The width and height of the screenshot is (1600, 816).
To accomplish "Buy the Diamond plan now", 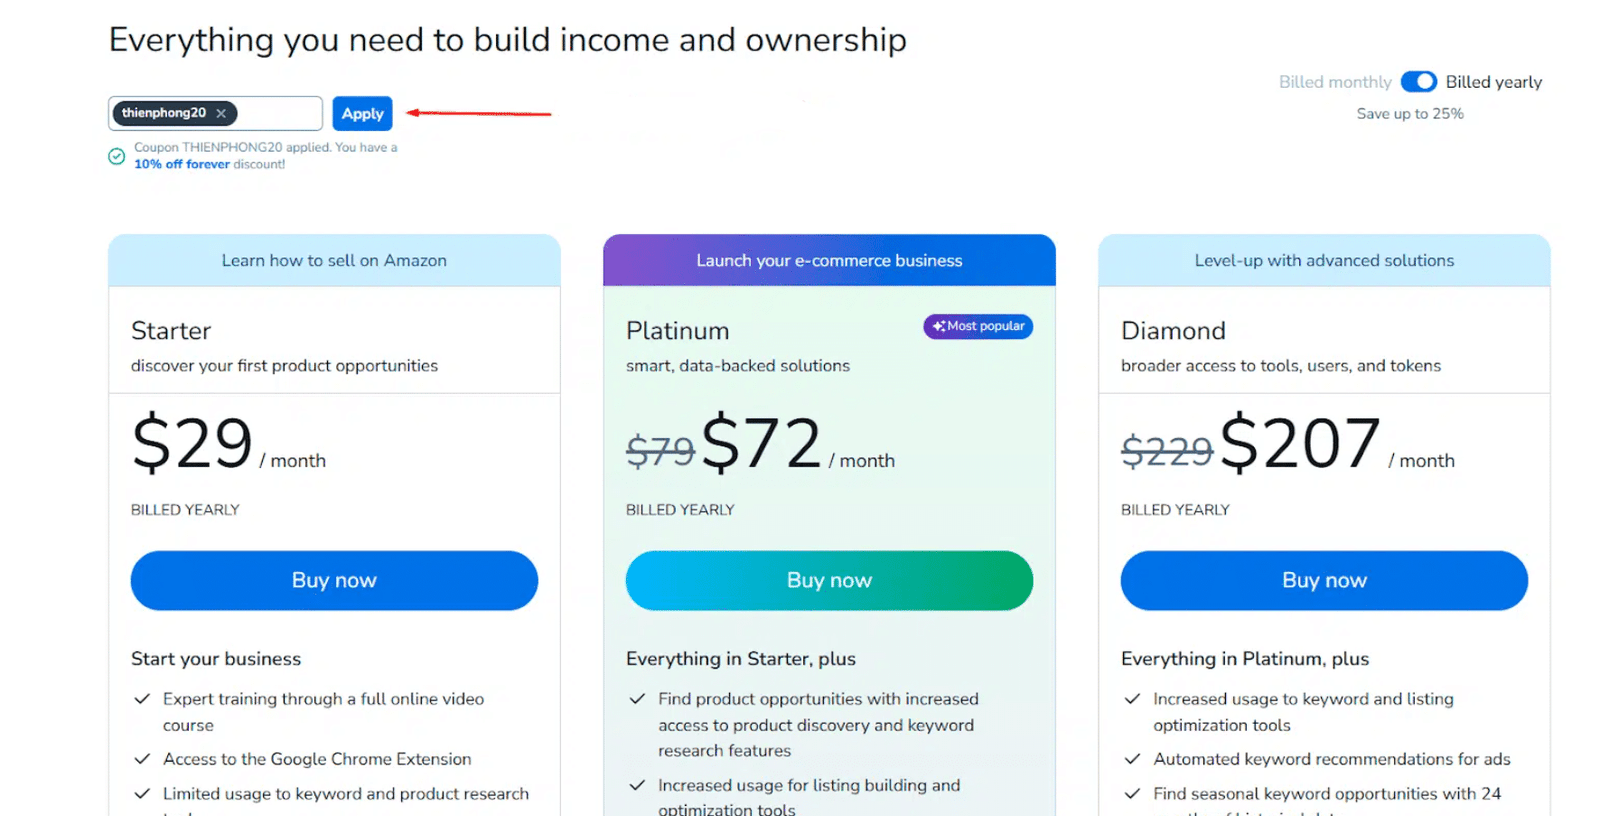I will 1324,581.
